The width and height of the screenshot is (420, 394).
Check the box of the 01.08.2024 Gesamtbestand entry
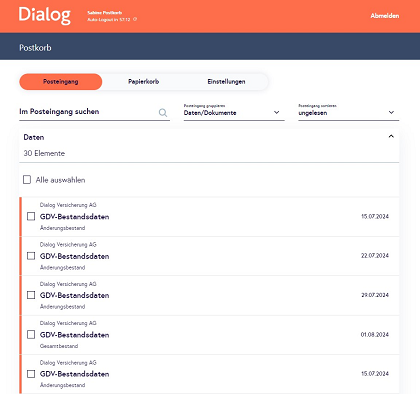point(31,334)
